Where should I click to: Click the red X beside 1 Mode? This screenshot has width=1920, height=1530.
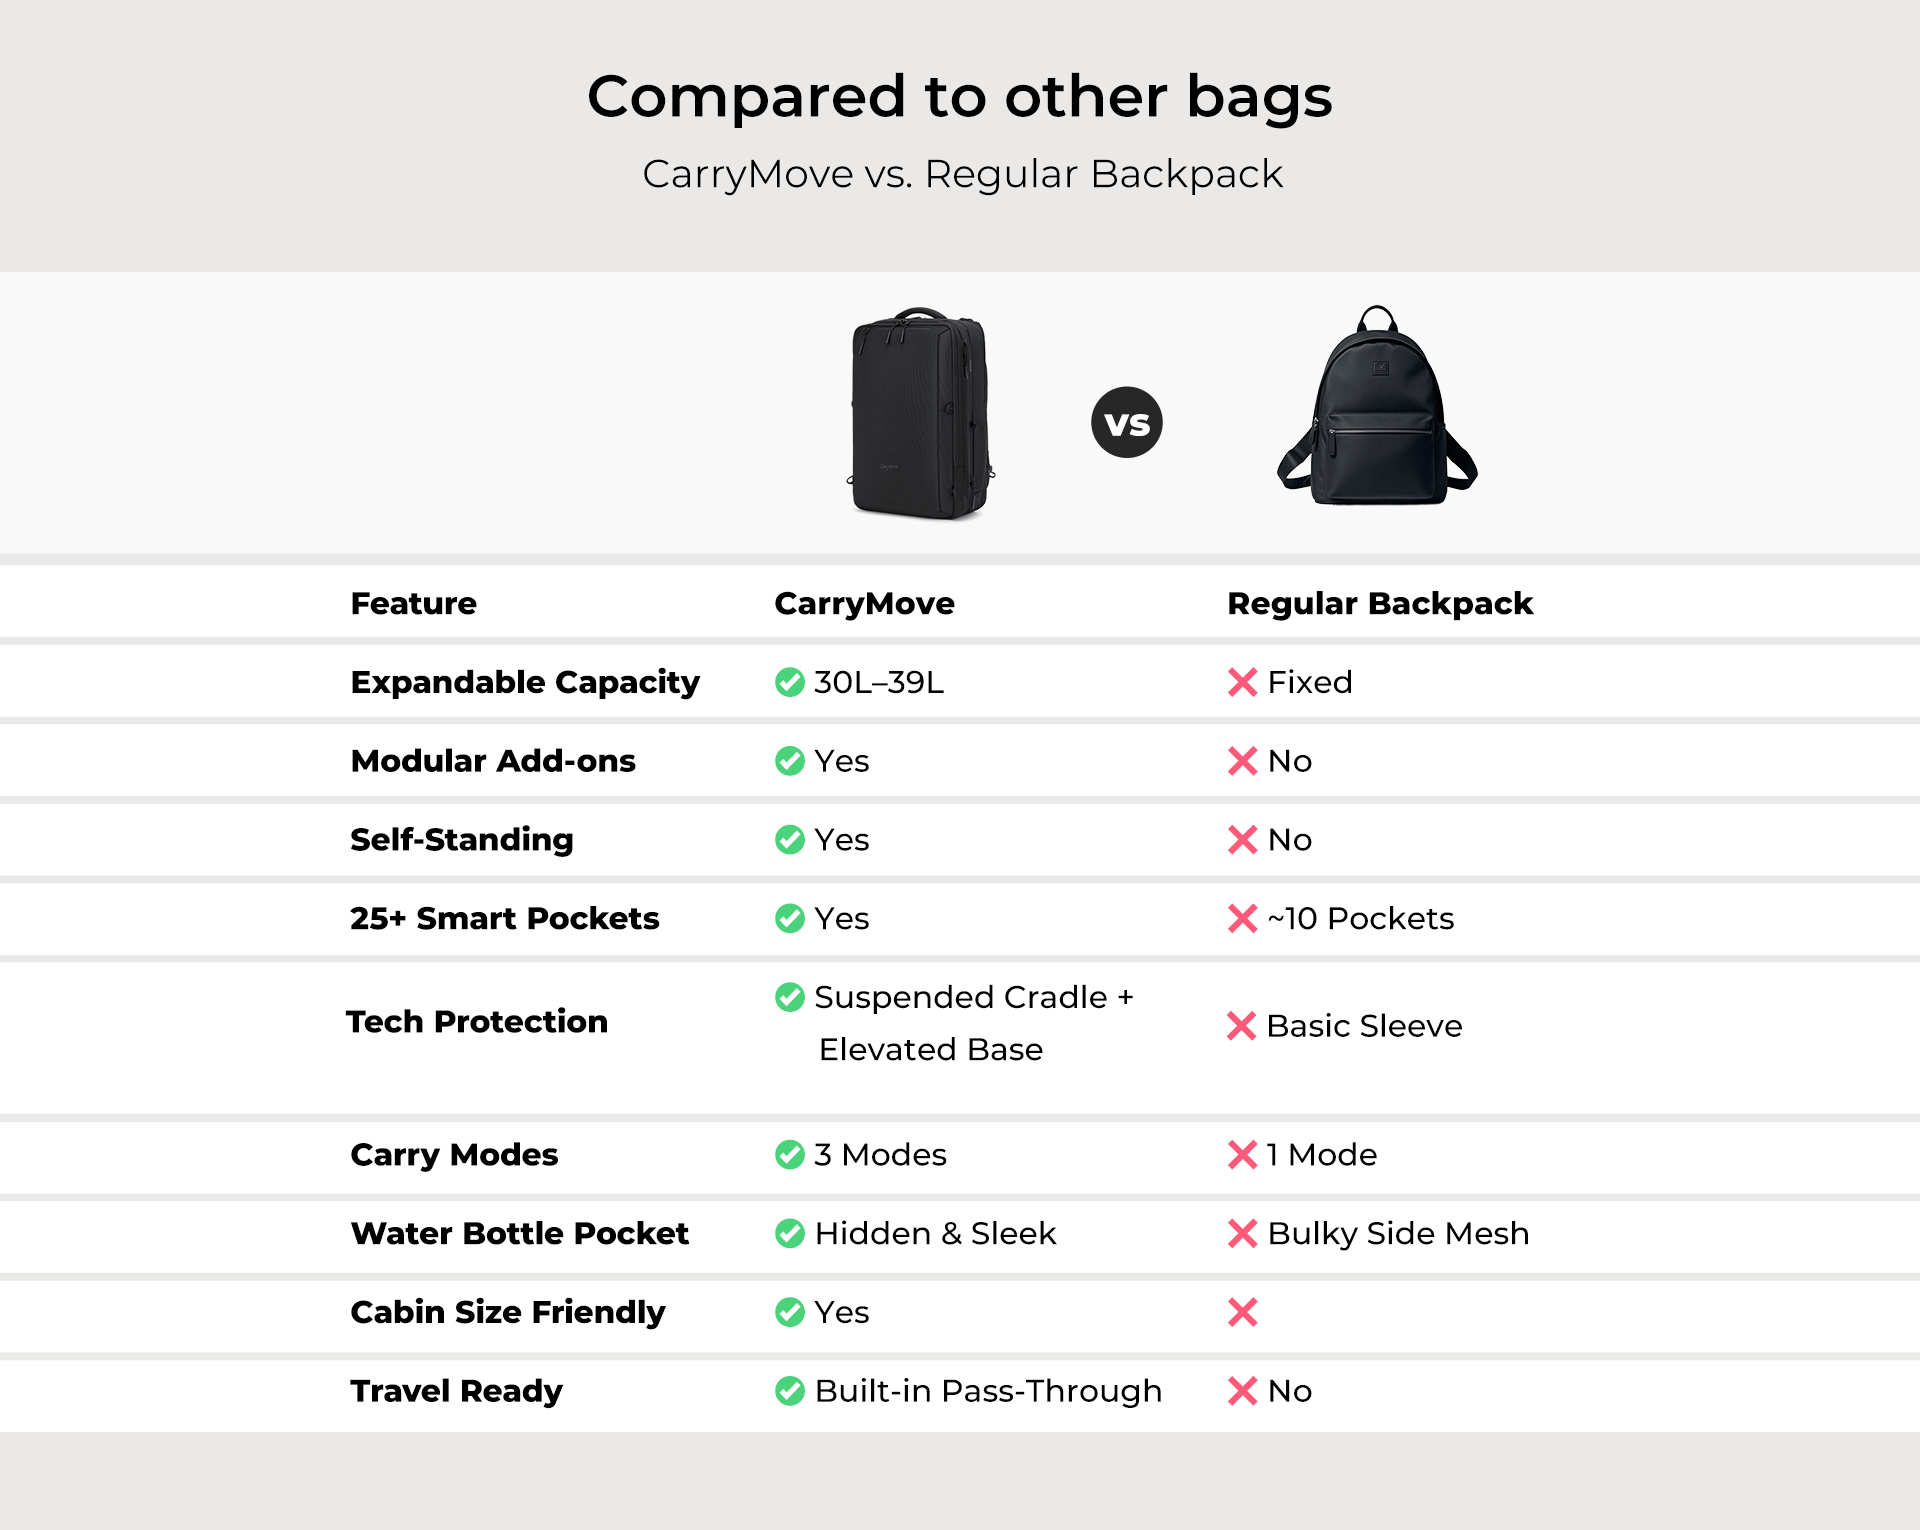[1242, 1155]
